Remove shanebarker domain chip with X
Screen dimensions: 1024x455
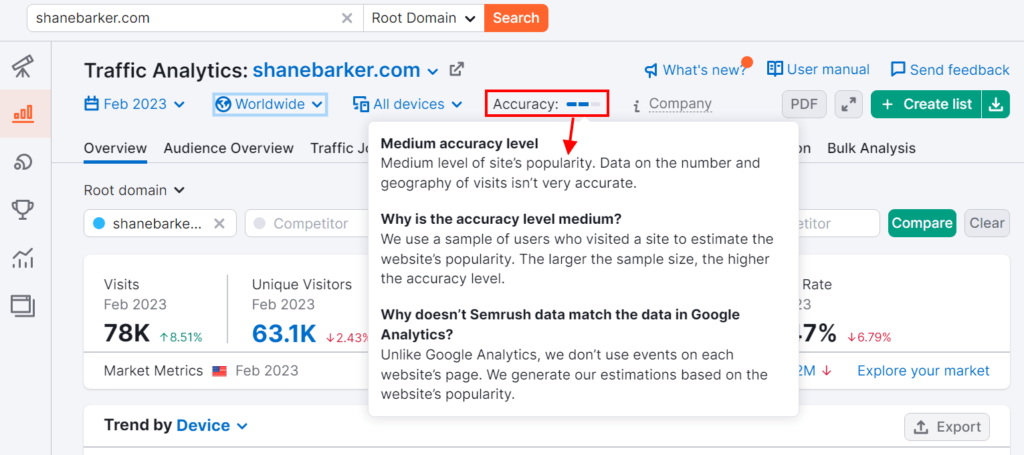click(x=219, y=223)
